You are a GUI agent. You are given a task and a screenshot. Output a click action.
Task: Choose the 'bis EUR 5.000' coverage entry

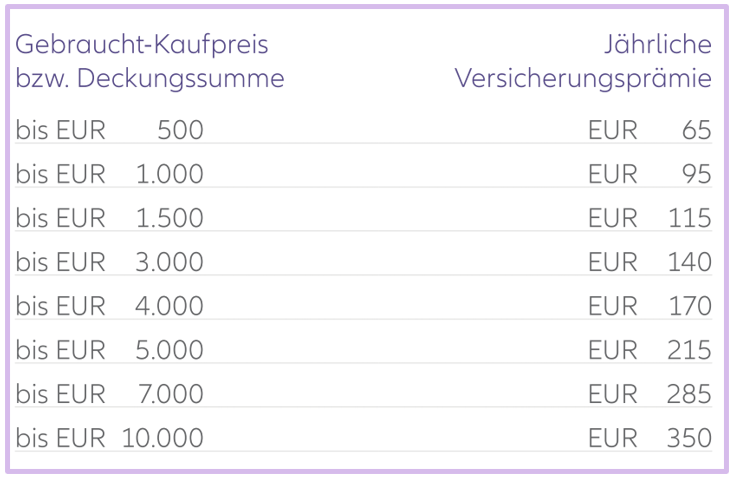point(109,350)
